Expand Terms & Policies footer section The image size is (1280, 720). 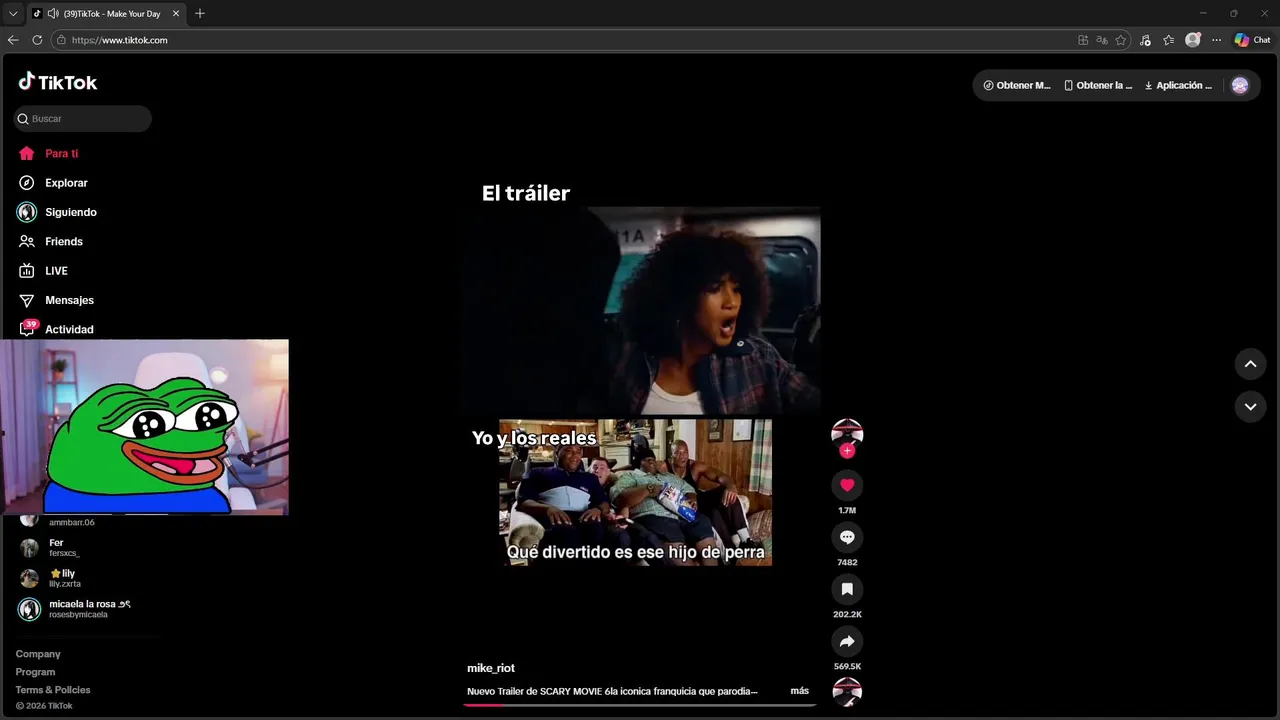point(53,690)
